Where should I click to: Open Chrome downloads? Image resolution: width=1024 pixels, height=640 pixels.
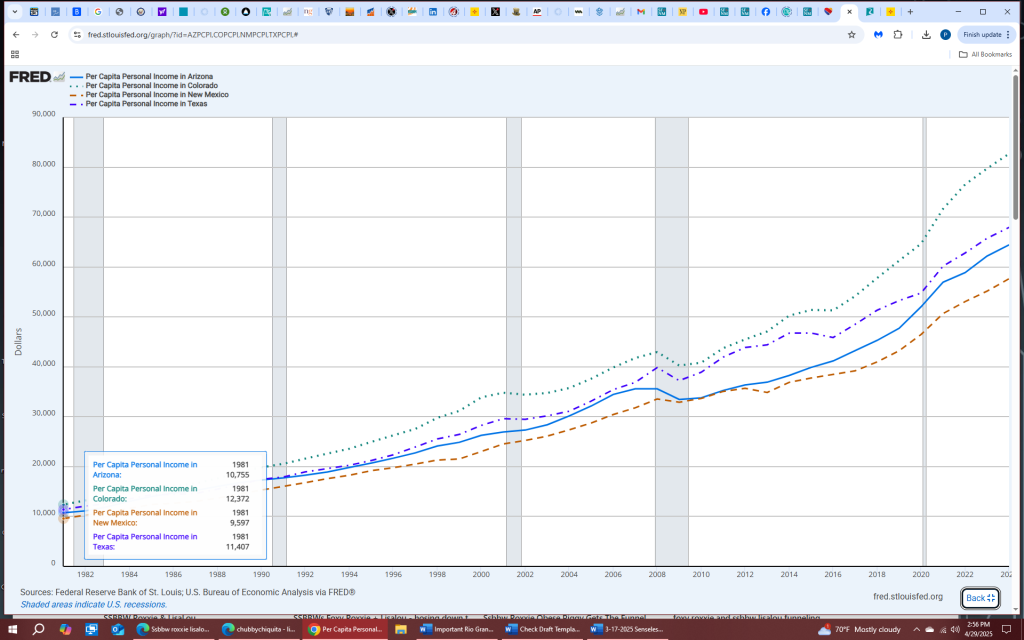point(926,34)
